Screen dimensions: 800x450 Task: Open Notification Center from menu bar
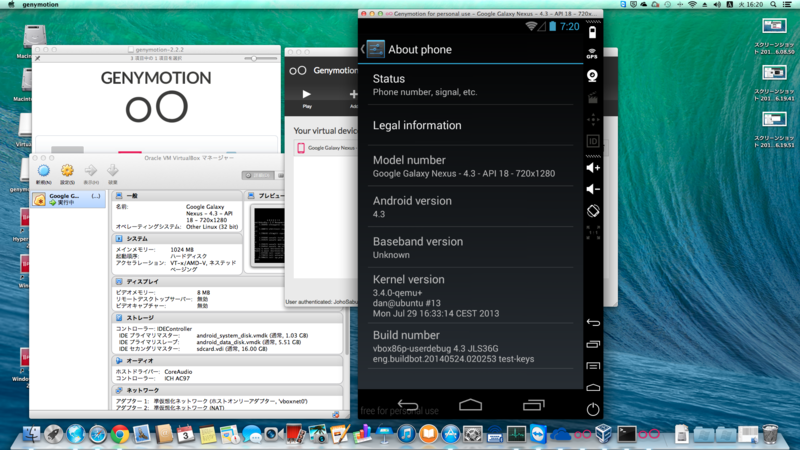click(787, 4)
